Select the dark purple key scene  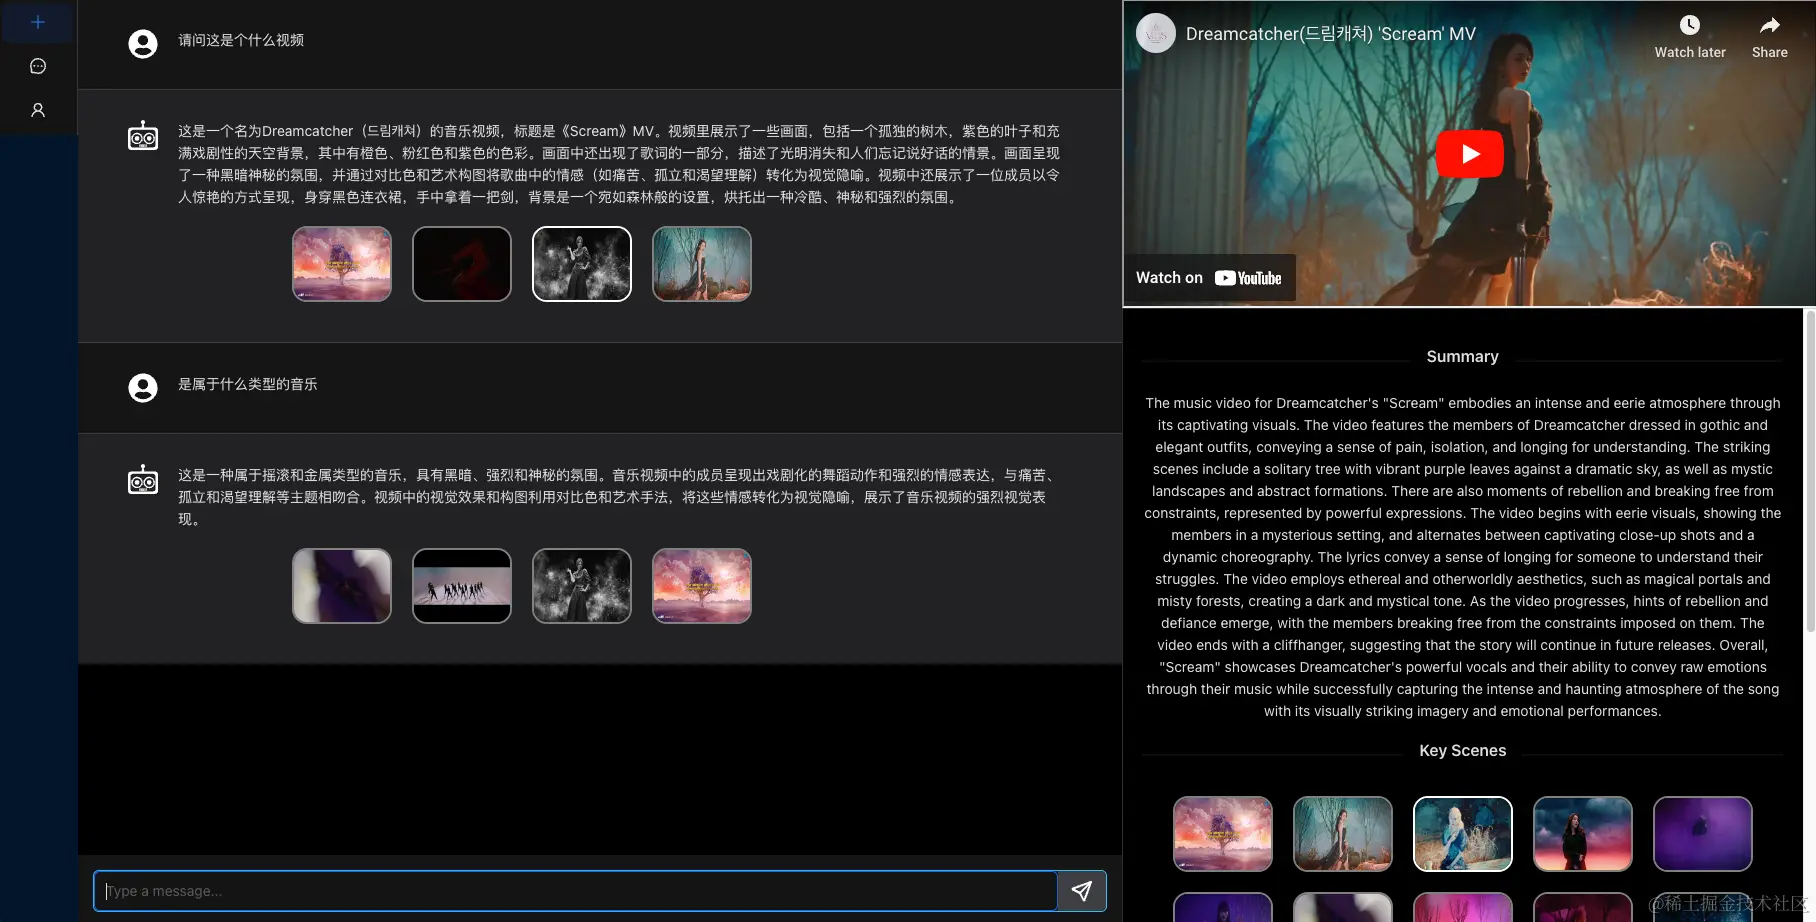click(x=1703, y=834)
